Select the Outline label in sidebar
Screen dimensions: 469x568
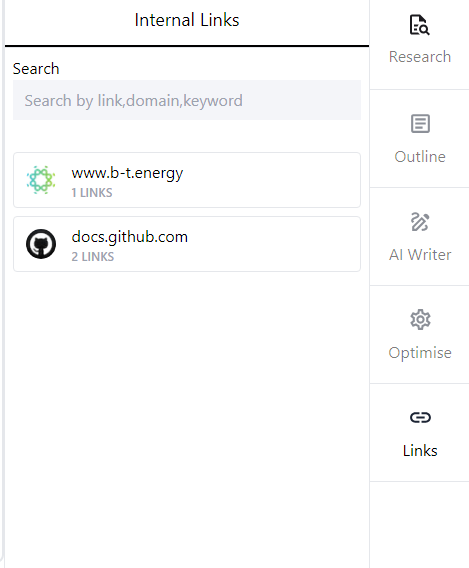420,157
